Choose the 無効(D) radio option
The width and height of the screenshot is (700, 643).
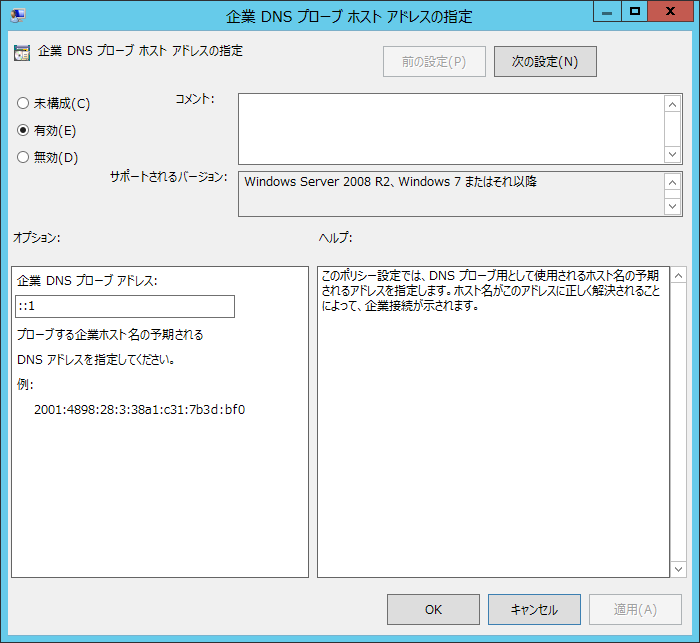pyautogui.click(x=23, y=157)
